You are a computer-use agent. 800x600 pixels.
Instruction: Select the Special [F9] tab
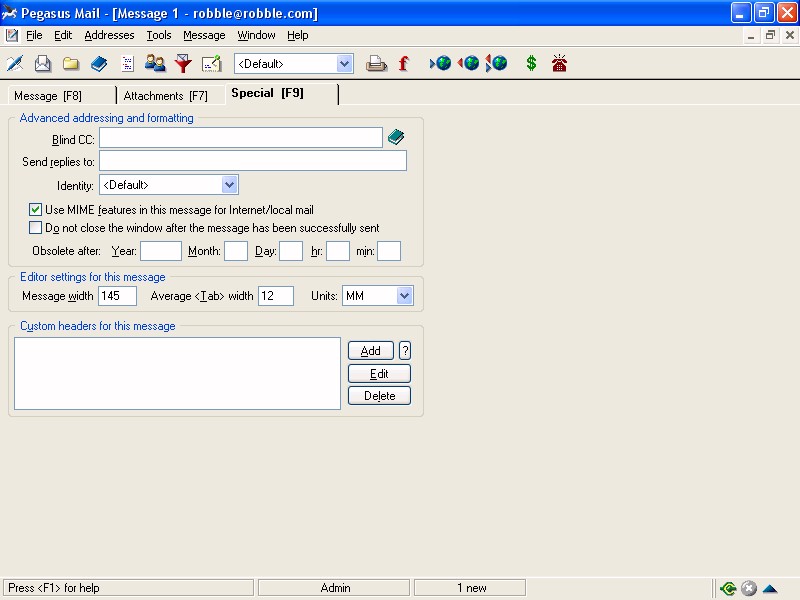tap(281, 94)
